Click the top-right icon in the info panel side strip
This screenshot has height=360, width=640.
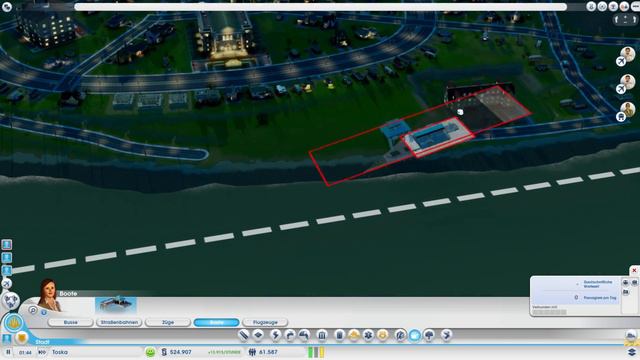[634, 282]
